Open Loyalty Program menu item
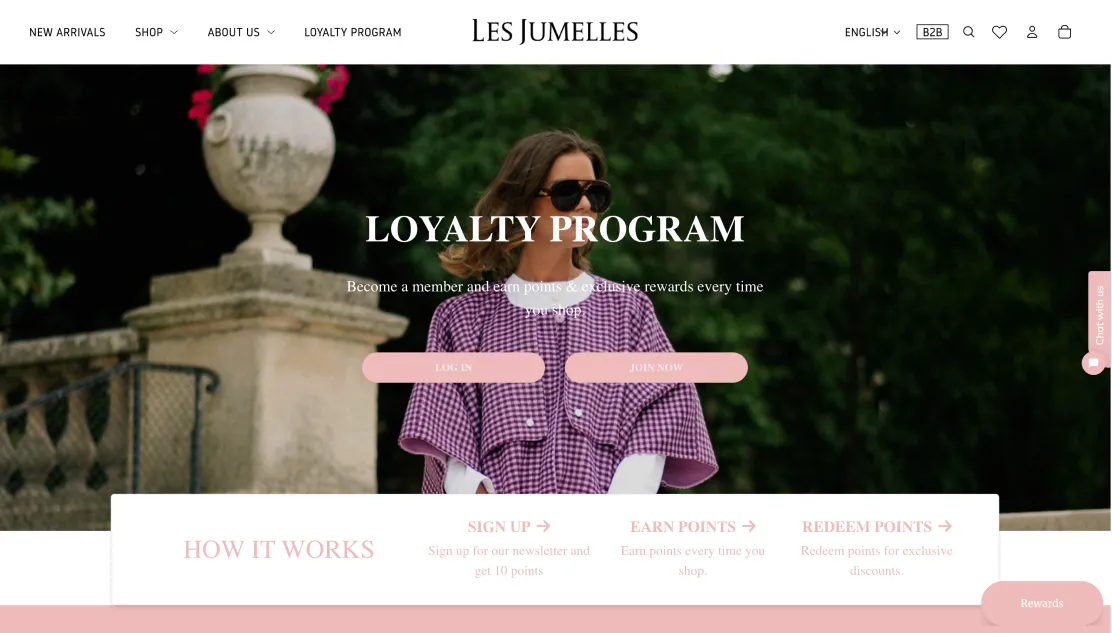 (x=352, y=32)
